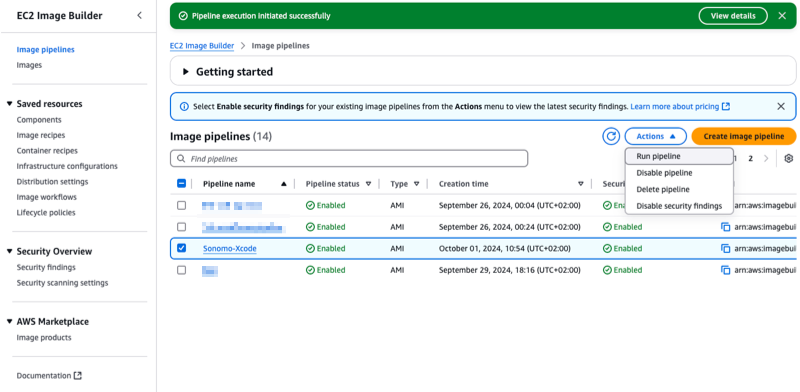
Task: Close the Actions dropdown button
Action: pyautogui.click(x=656, y=136)
